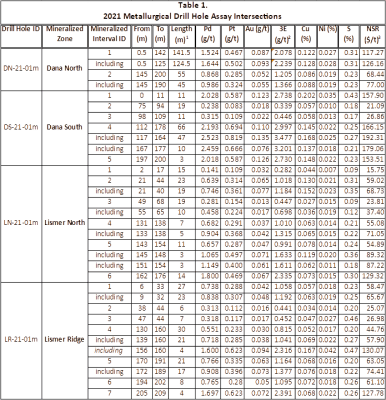This screenshot has height=400, width=386.
Task: Select the NSR value 23.81
Action: [x=375, y=202]
